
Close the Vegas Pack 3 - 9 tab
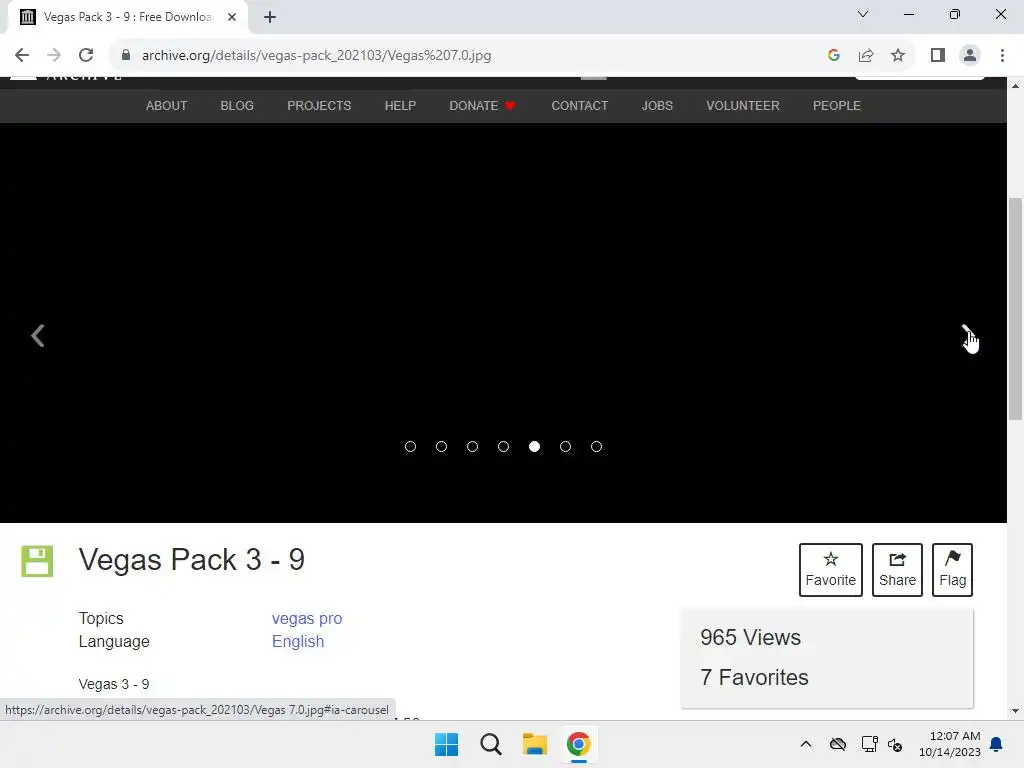[x=232, y=17]
